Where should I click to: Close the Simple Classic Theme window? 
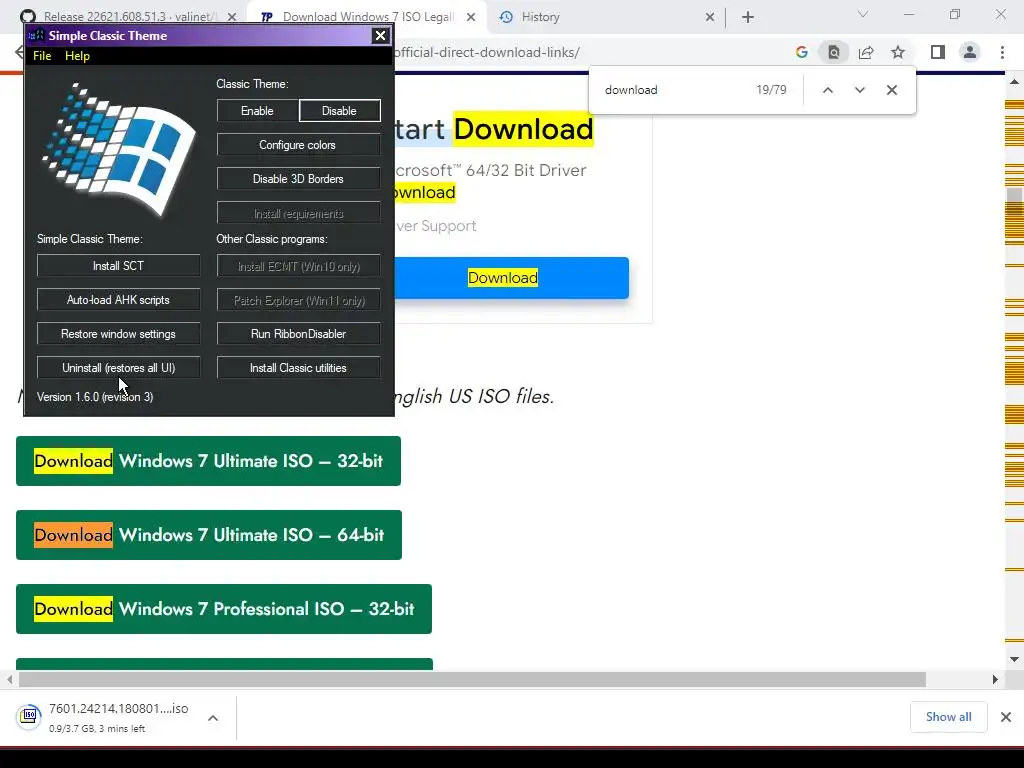380,36
